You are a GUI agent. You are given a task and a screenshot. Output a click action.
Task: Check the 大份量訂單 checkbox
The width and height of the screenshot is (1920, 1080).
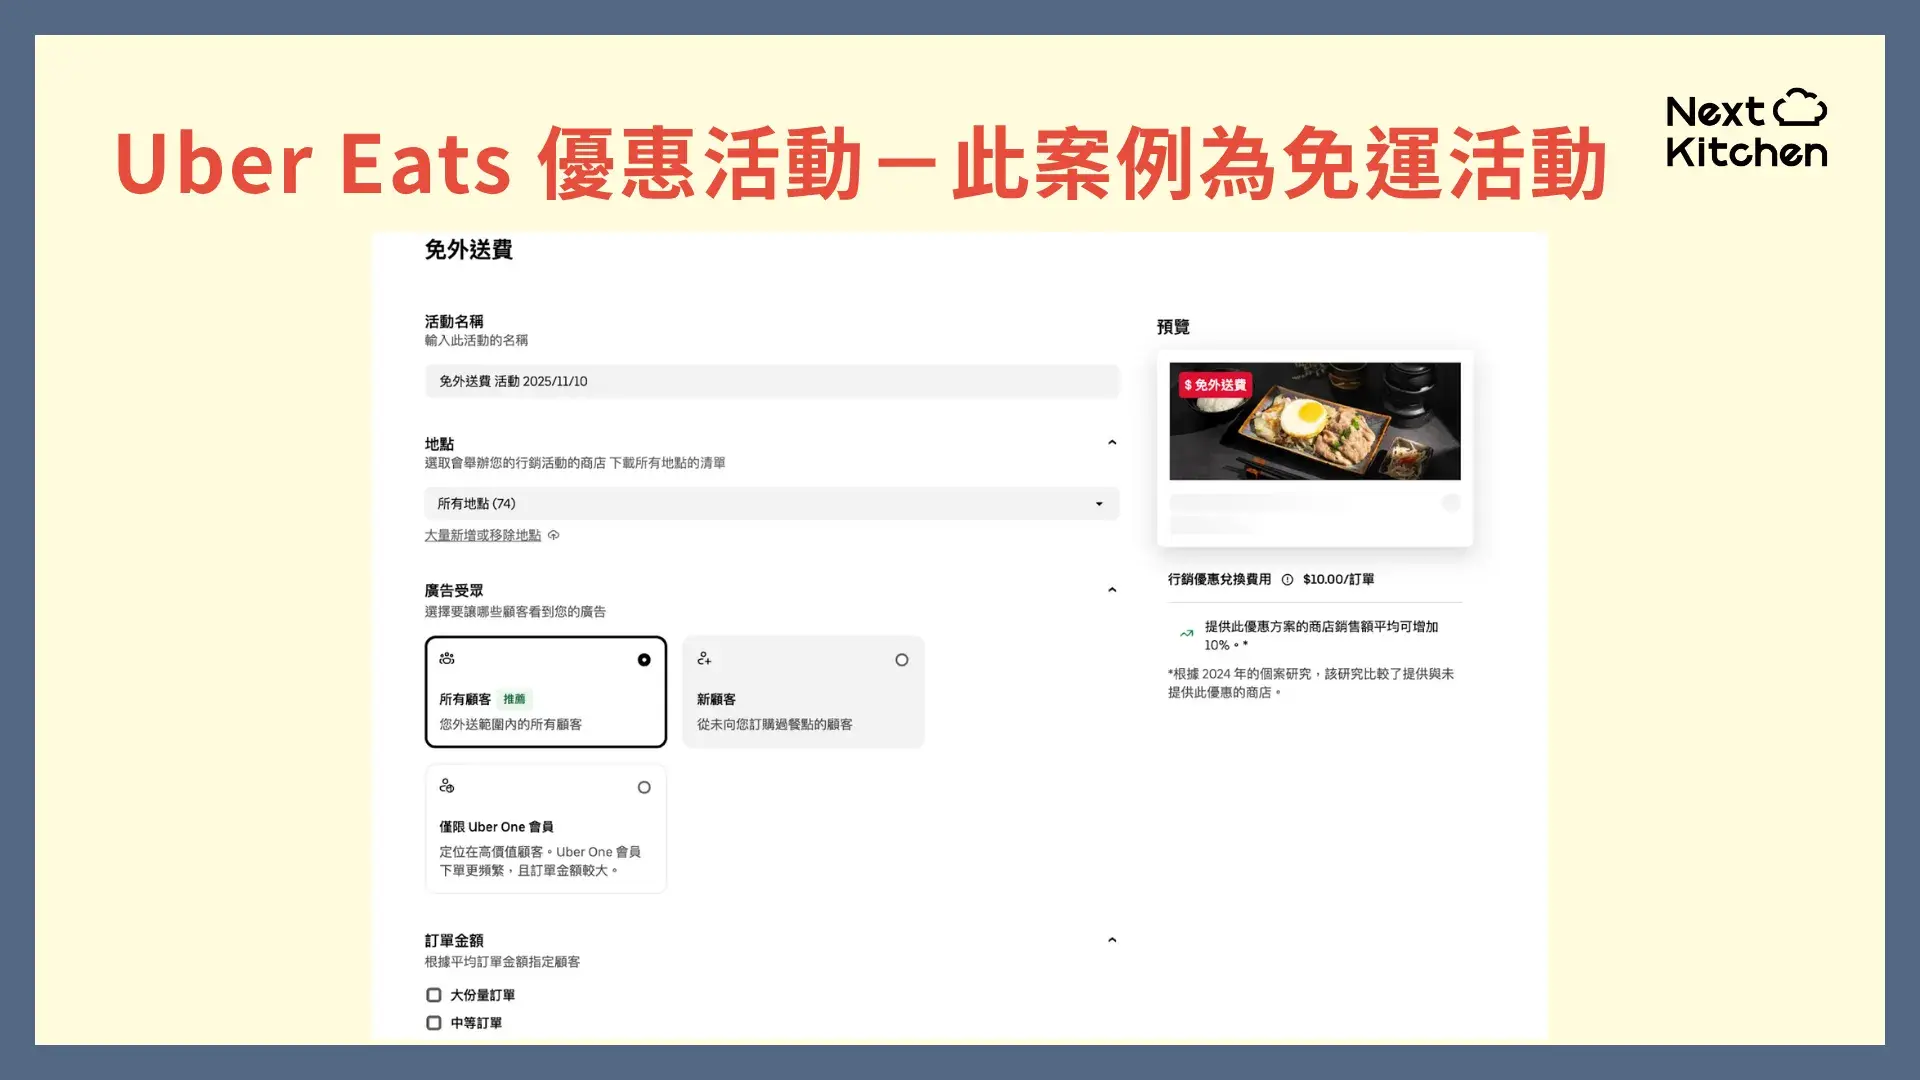433,994
